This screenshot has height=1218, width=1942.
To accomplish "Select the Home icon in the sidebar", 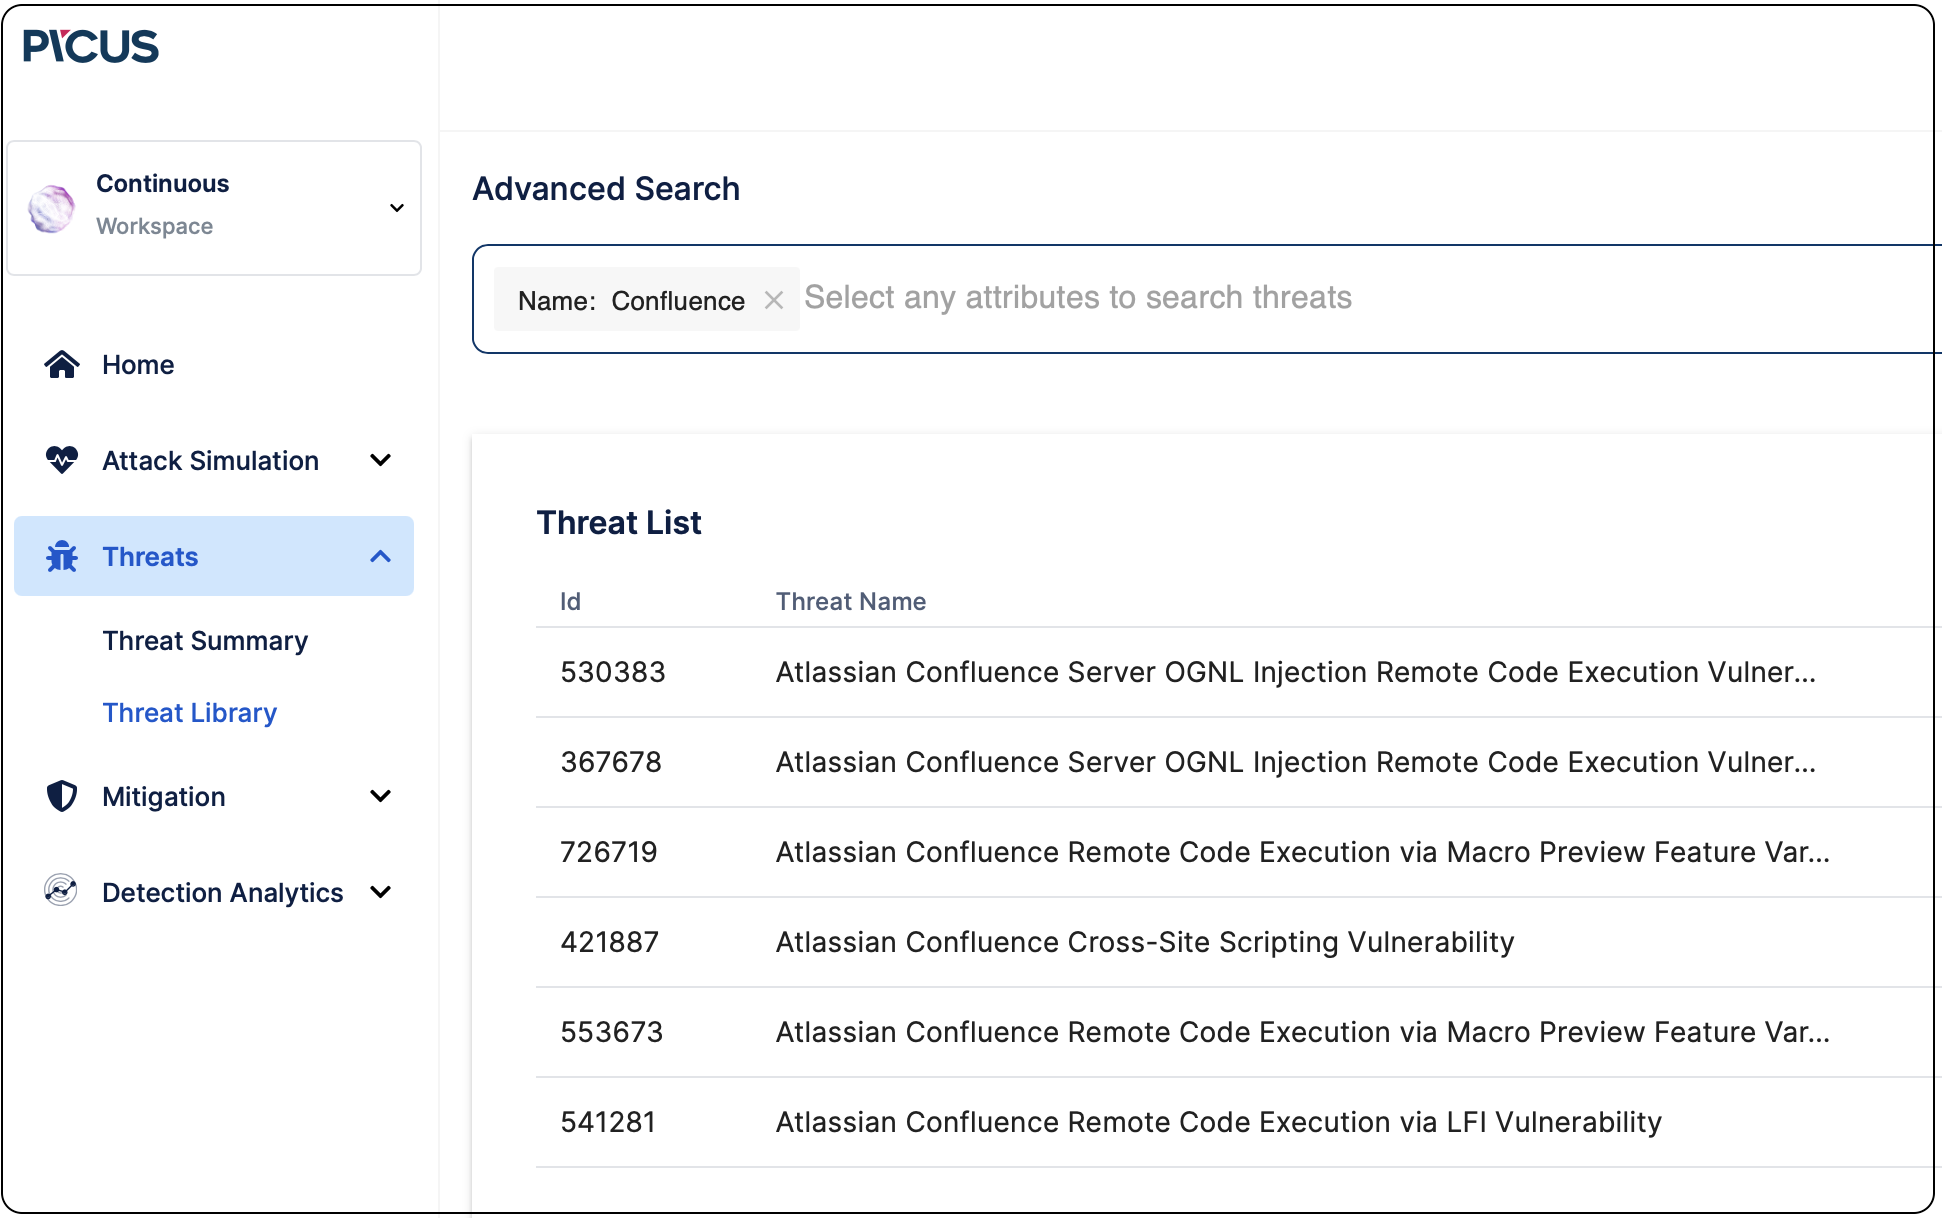I will pyautogui.click(x=61, y=364).
